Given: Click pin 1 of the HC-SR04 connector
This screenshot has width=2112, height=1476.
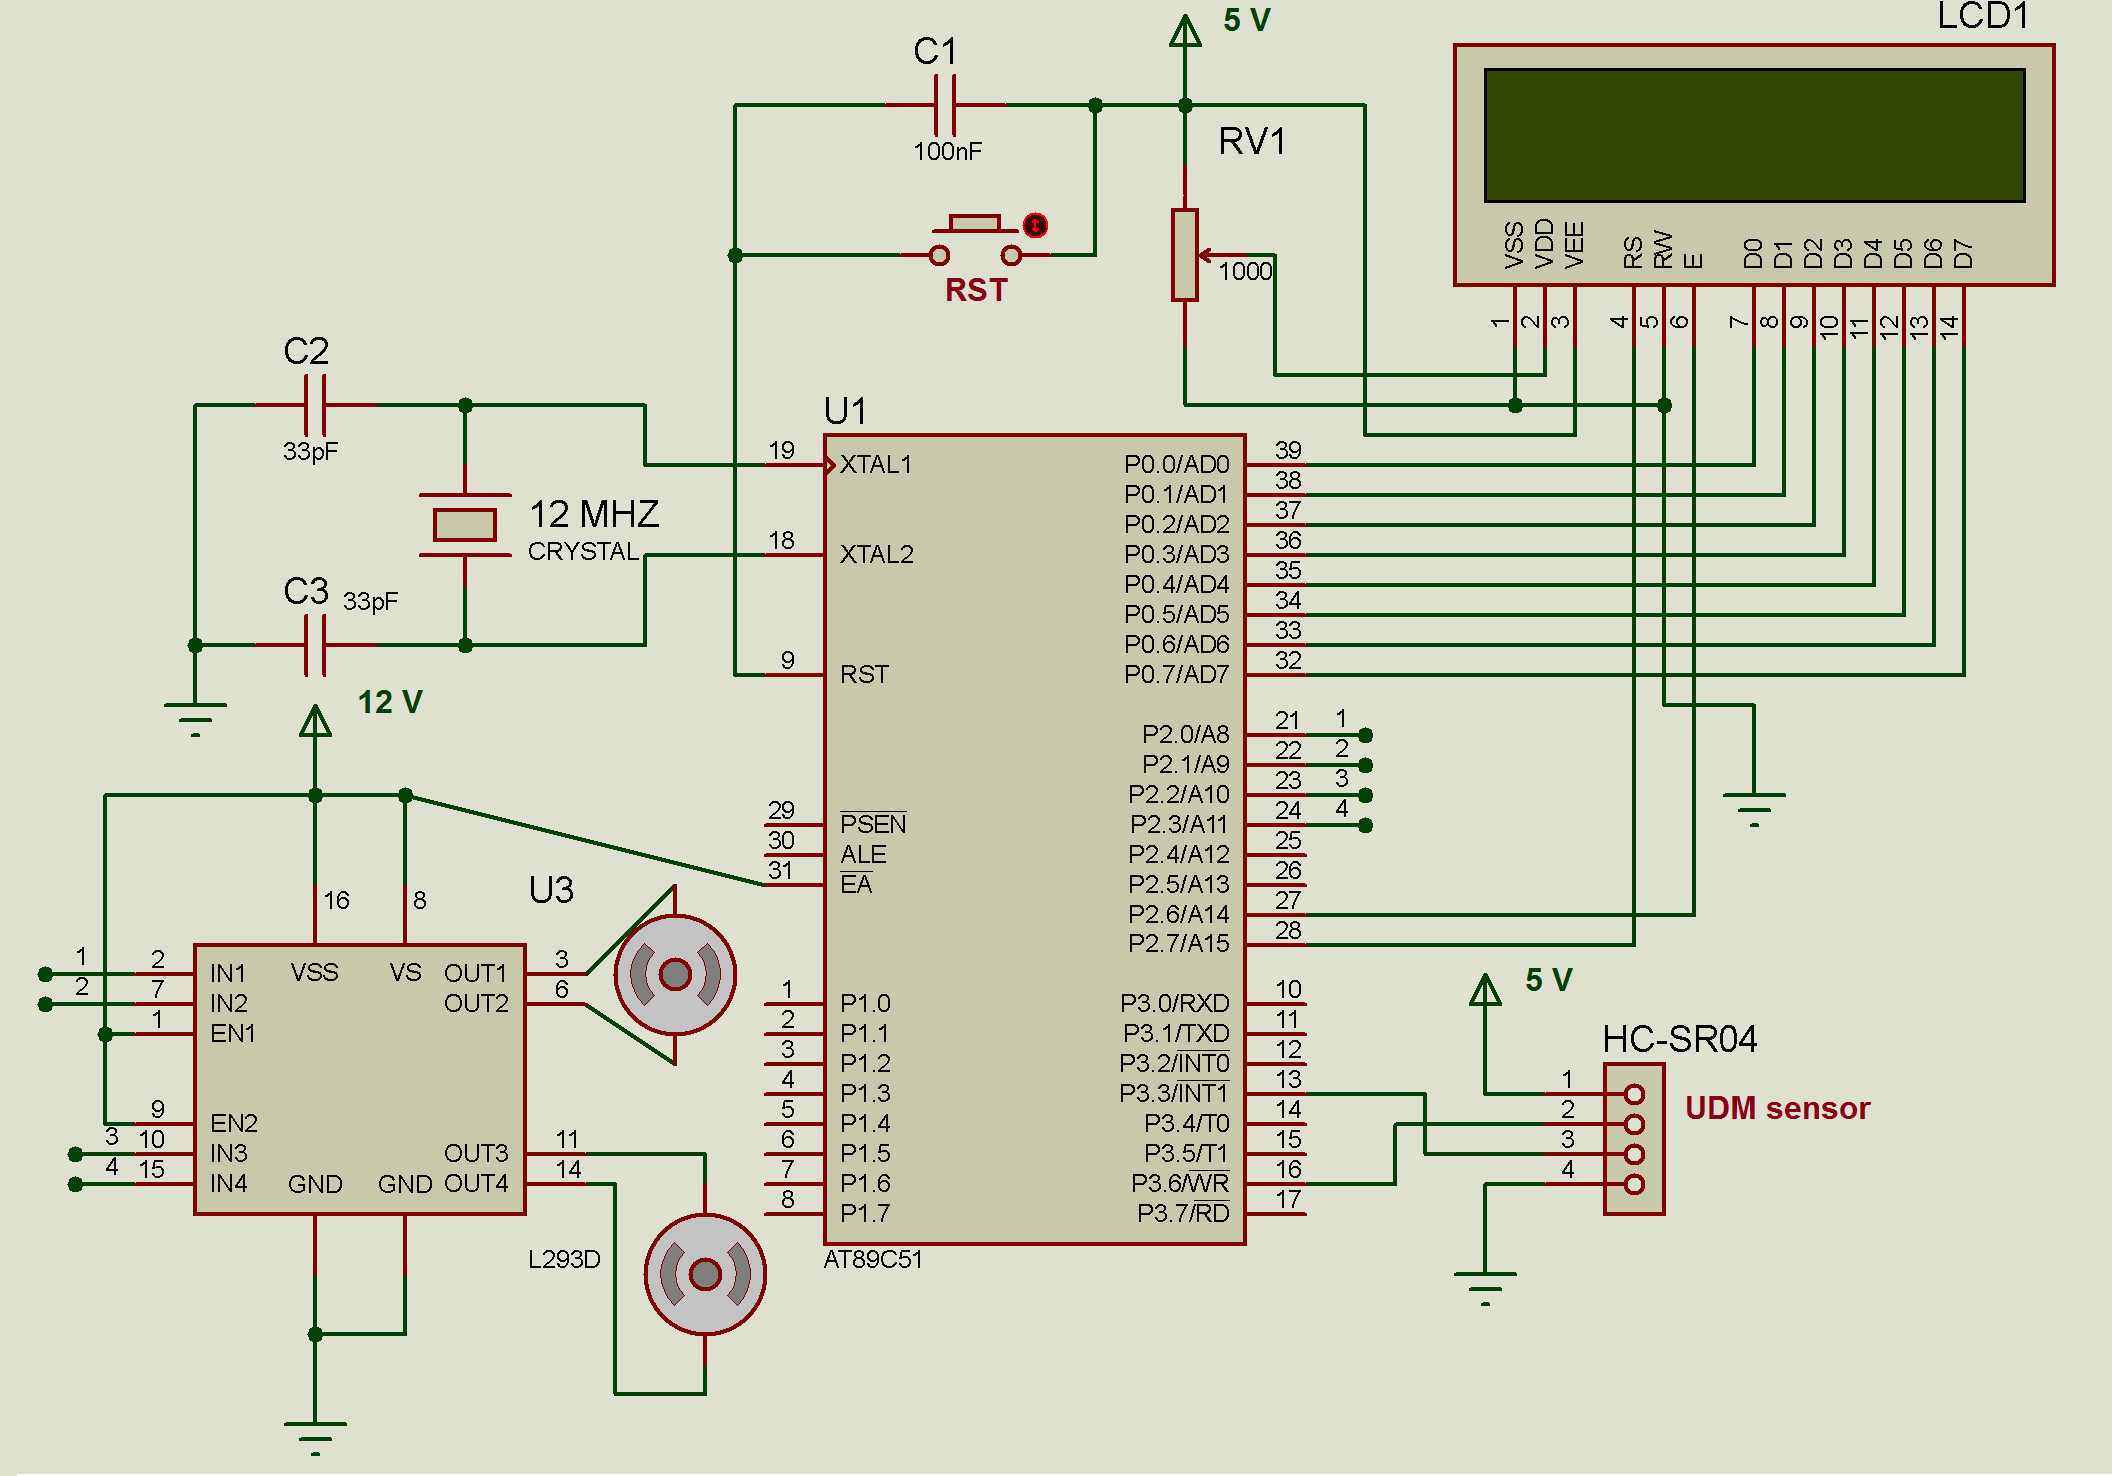Looking at the screenshot, I should 1634,1094.
